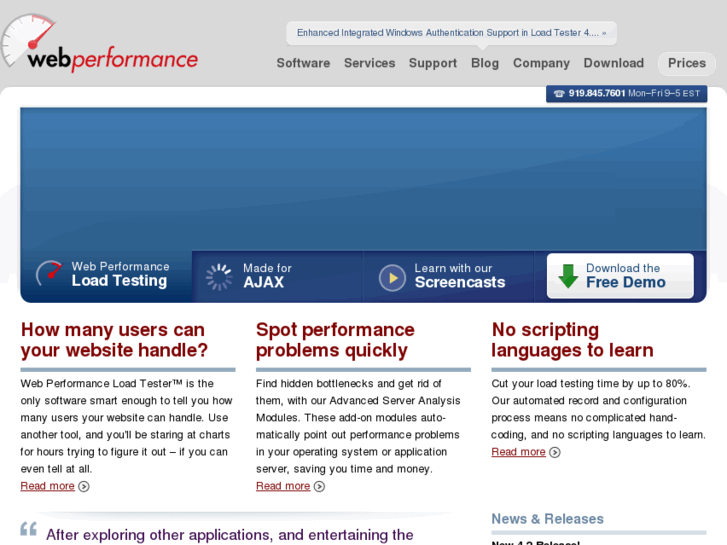Click the gauge icon beside Load Testing
727x545 pixels.
point(49,273)
